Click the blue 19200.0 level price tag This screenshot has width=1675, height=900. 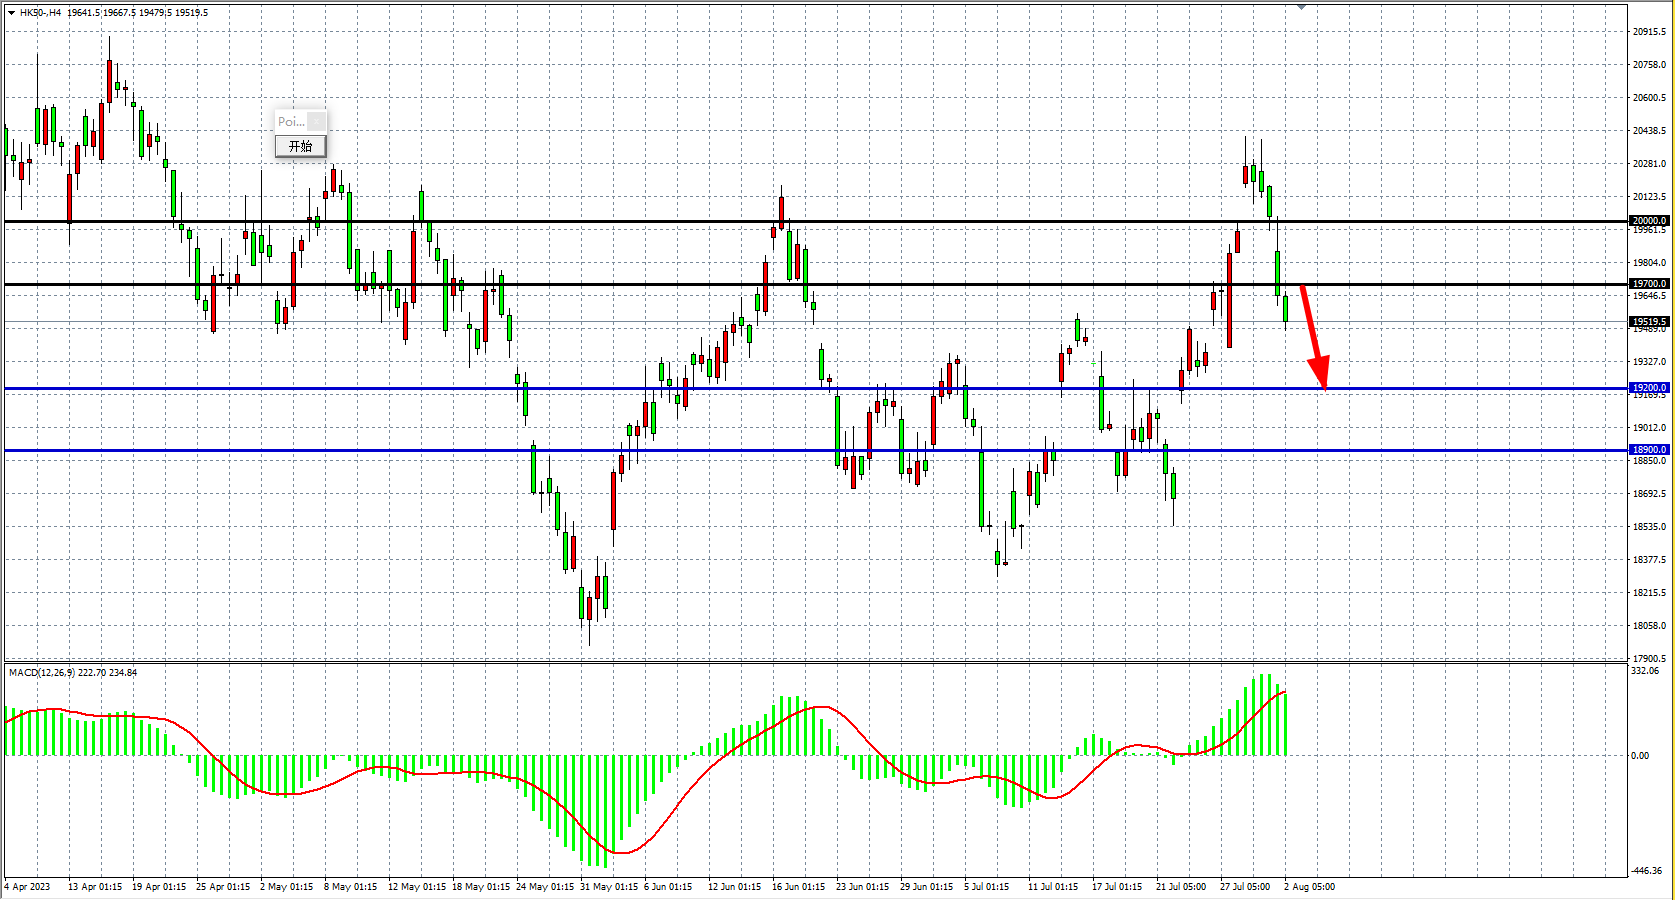click(1649, 388)
